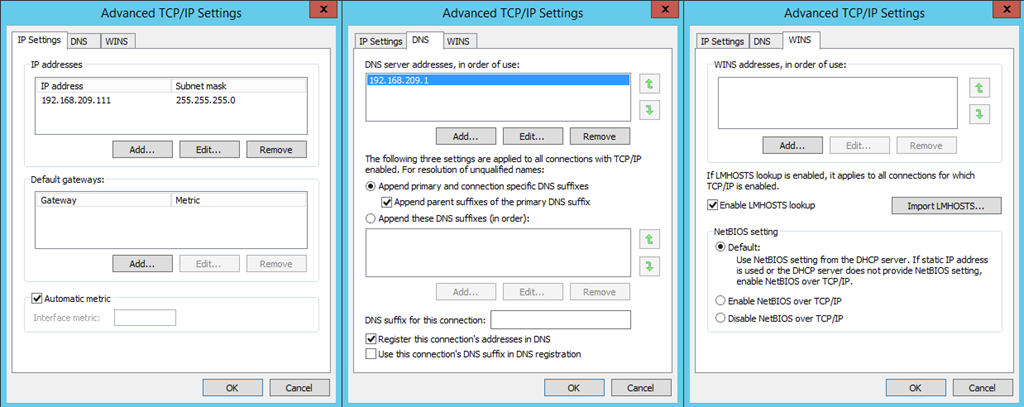Click Import LMHOSTS button
The image size is (1024, 407).
(946, 206)
